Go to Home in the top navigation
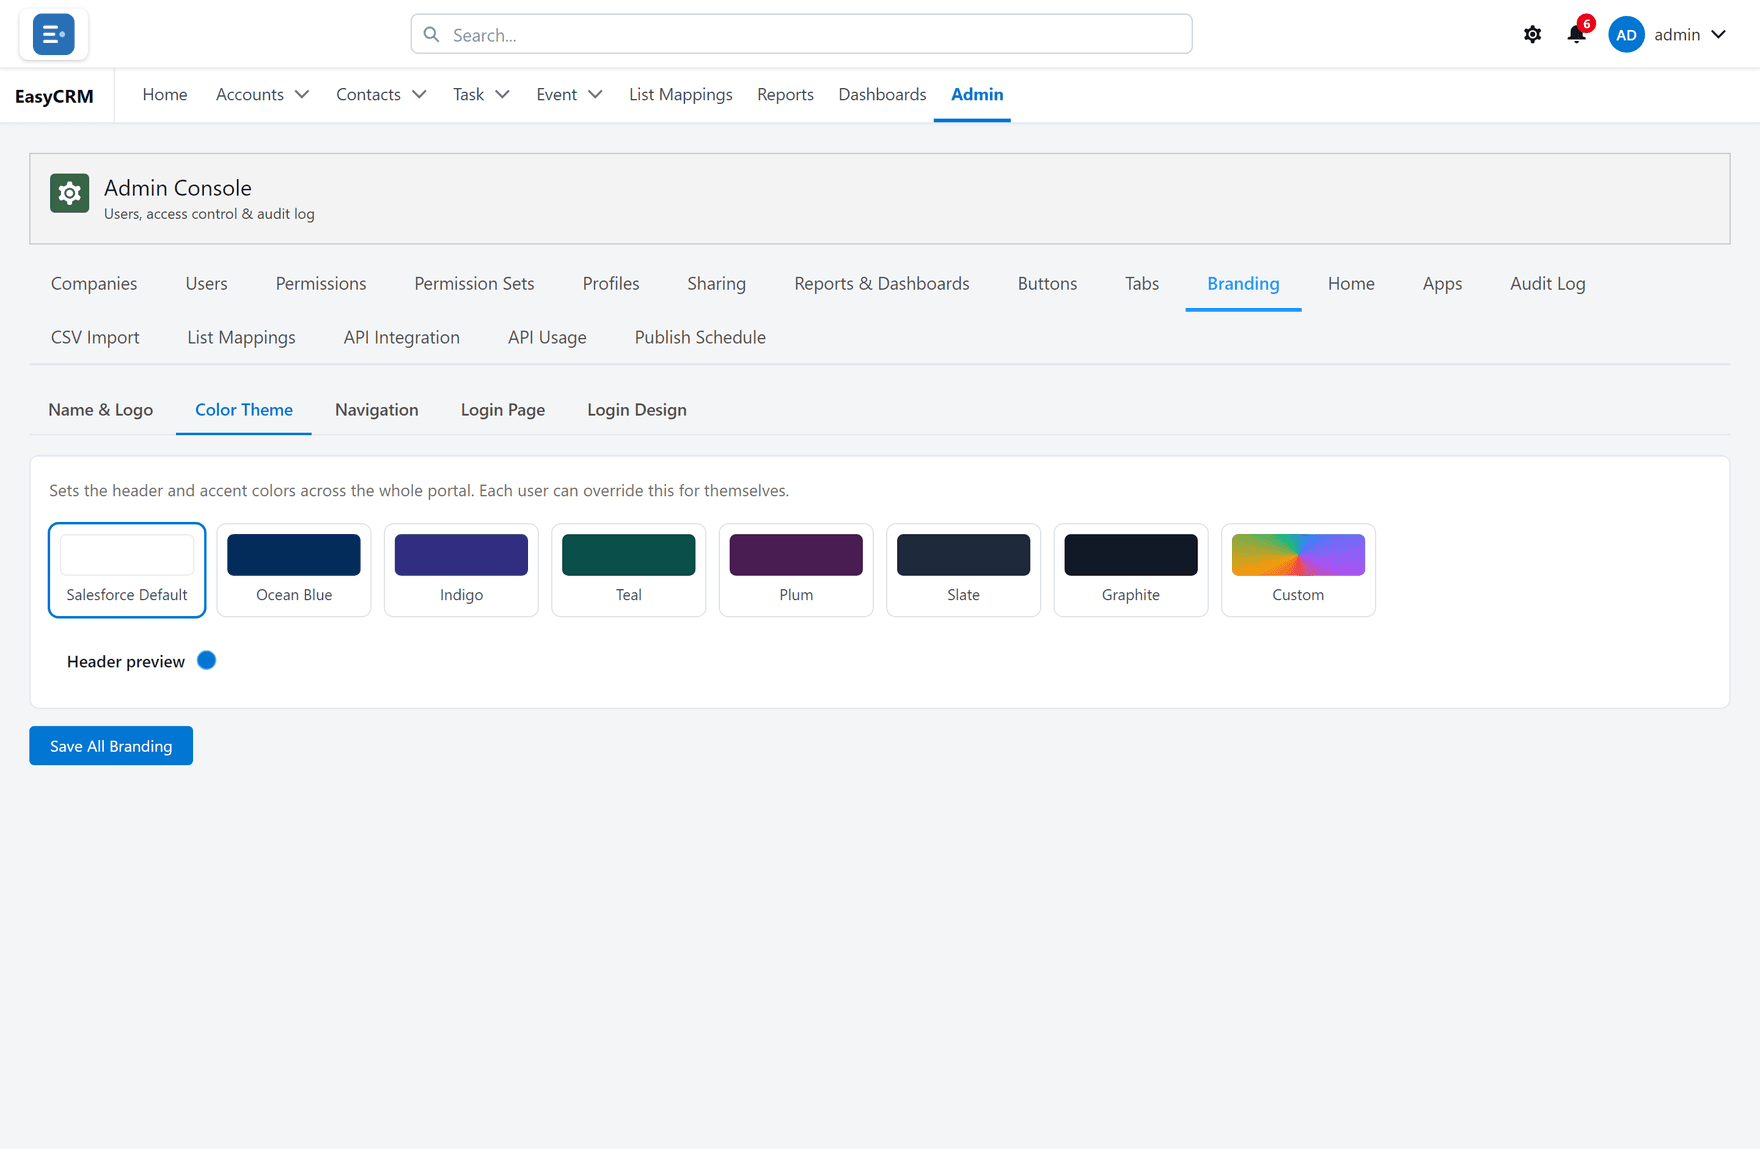1760x1149 pixels. (x=165, y=94)
